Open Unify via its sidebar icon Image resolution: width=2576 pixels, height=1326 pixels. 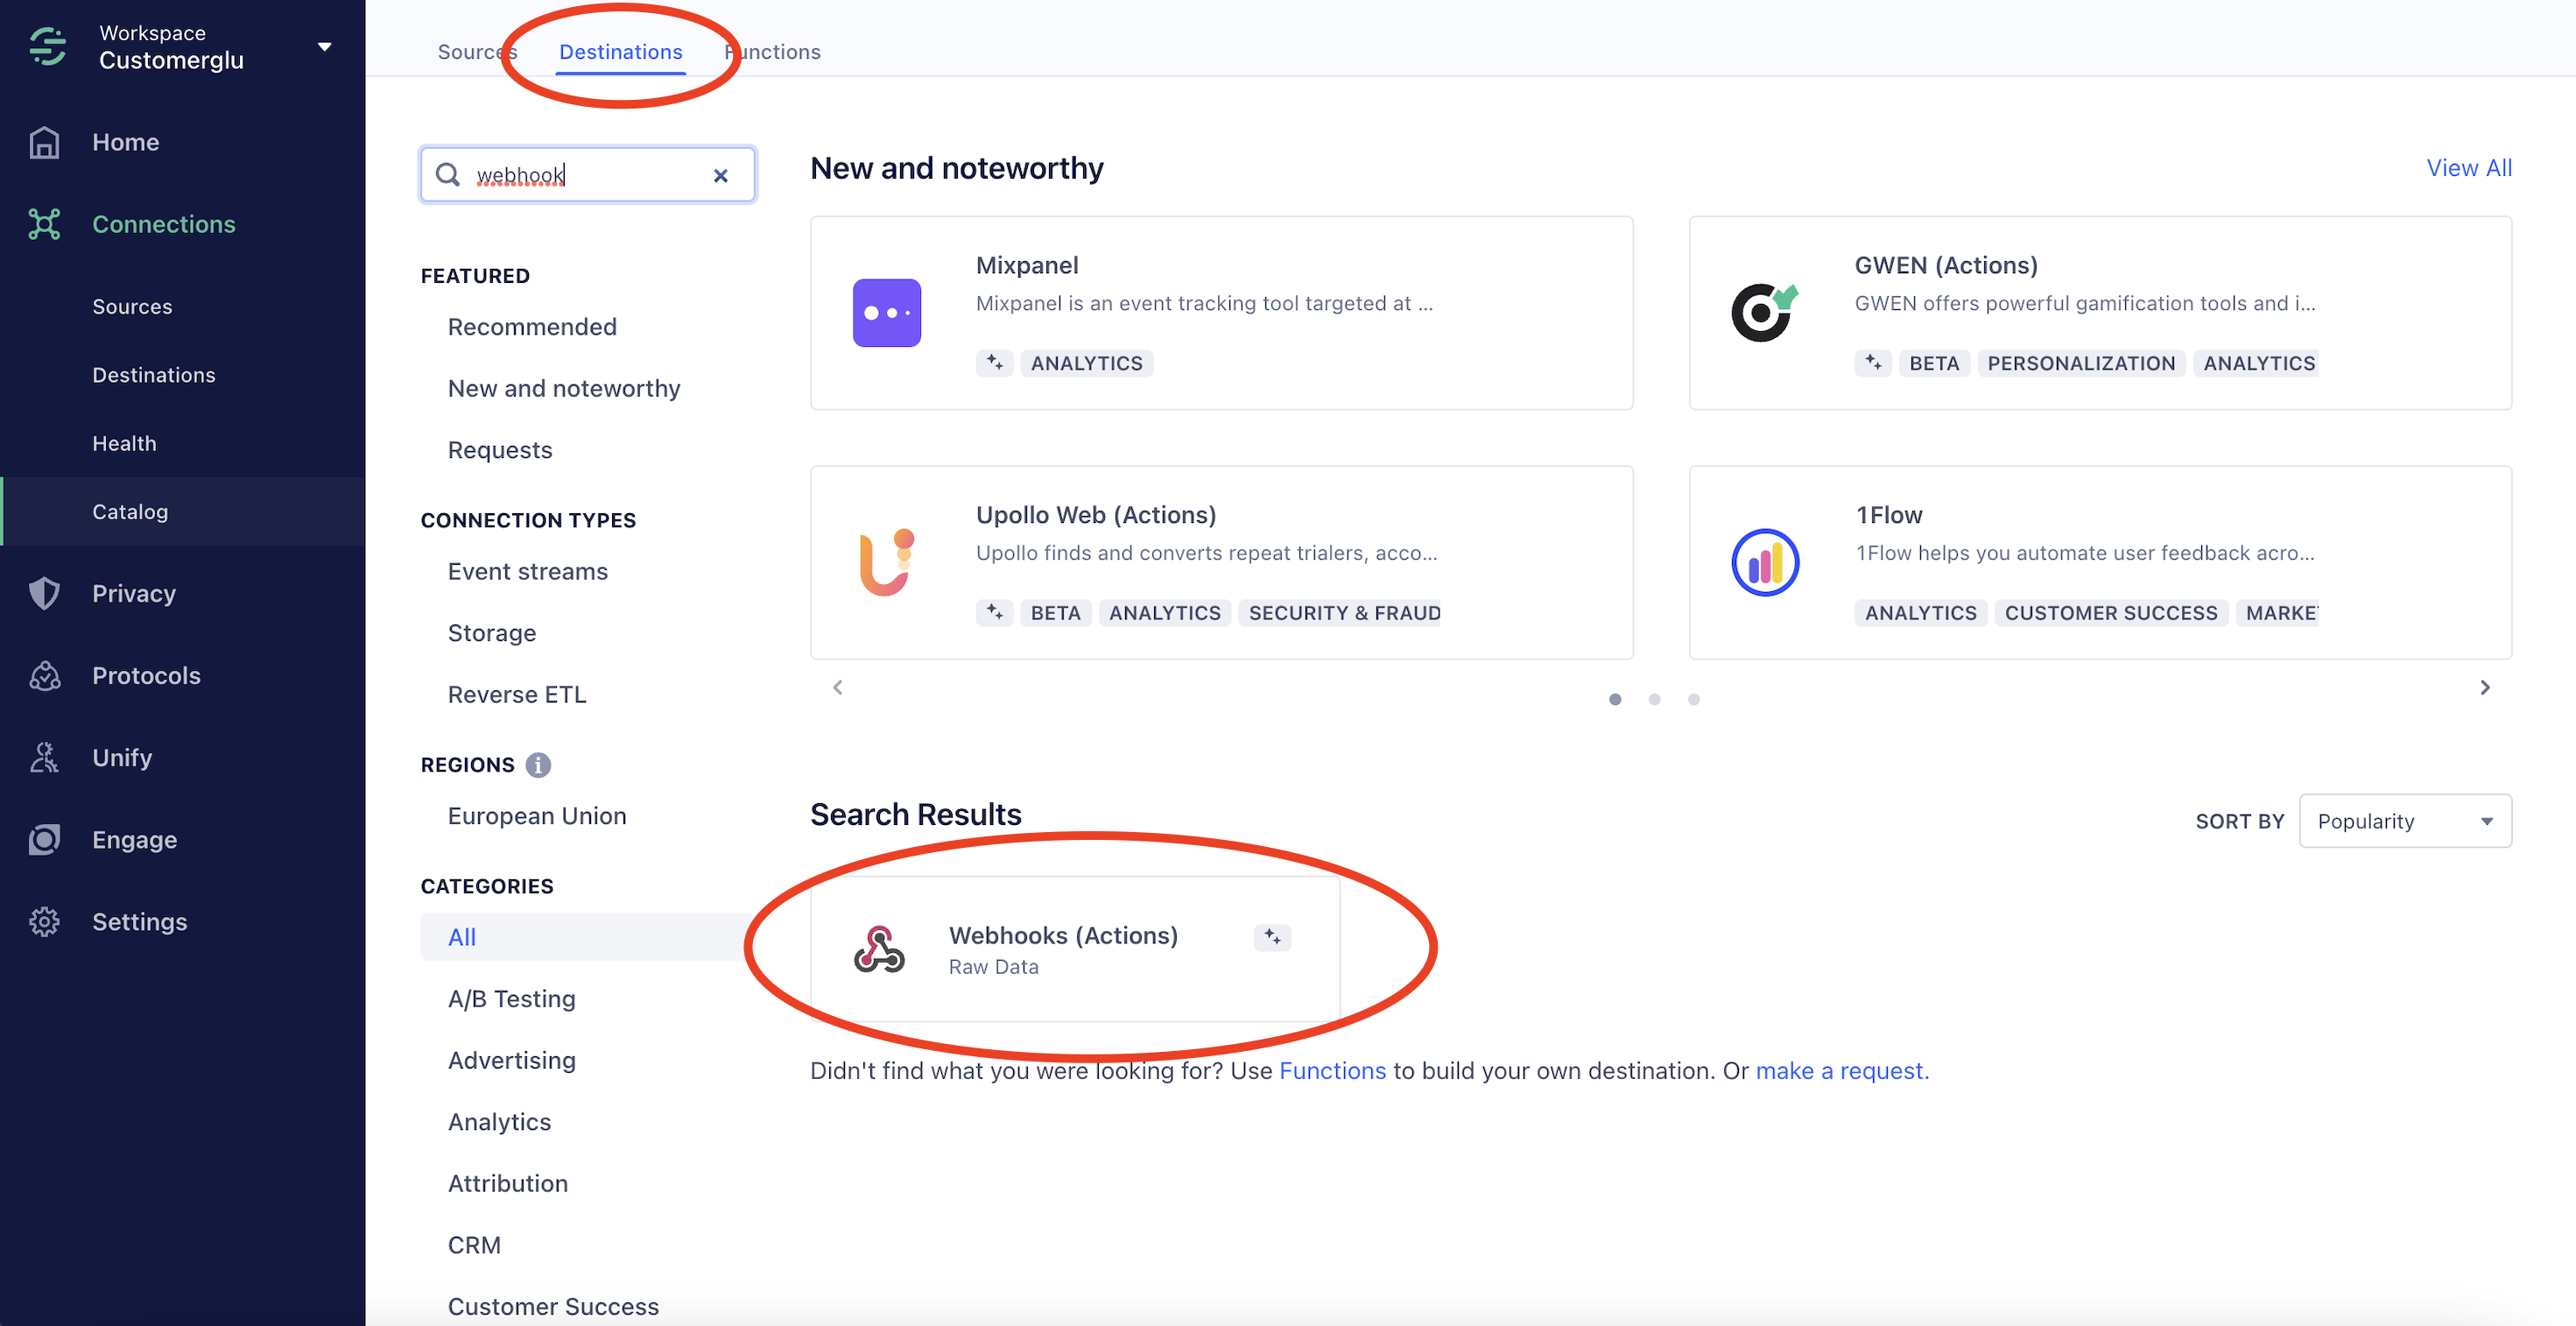click(x=44, y=758)
